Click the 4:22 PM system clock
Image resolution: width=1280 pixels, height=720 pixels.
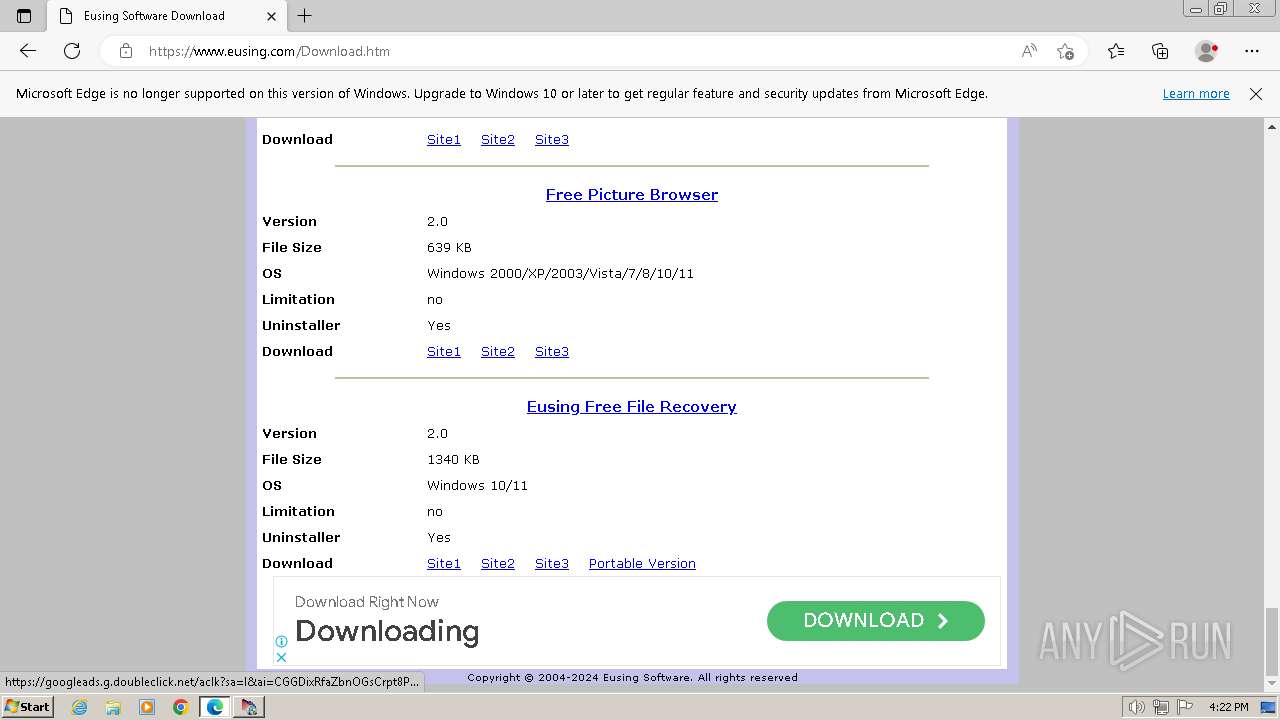point(1228,707)
